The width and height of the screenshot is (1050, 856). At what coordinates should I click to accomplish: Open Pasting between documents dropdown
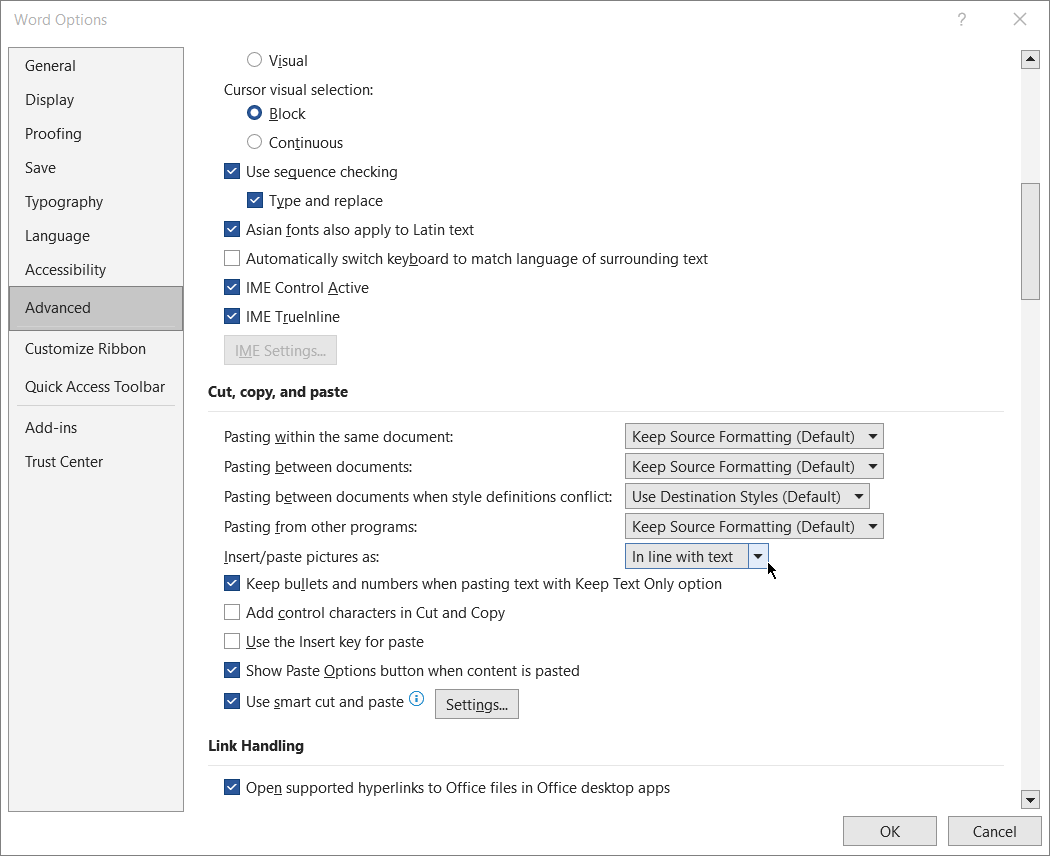pos(754,467)
